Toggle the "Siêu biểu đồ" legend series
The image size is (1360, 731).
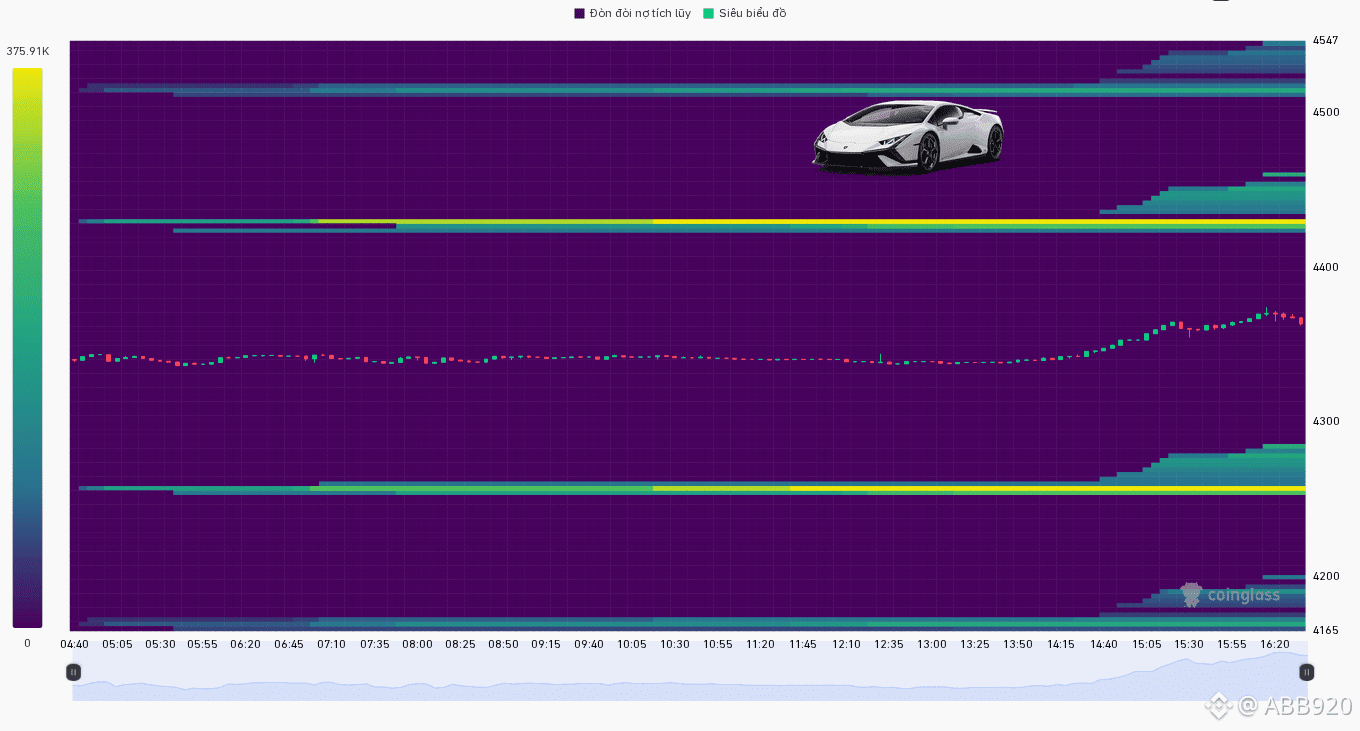(x=752, y=13)
